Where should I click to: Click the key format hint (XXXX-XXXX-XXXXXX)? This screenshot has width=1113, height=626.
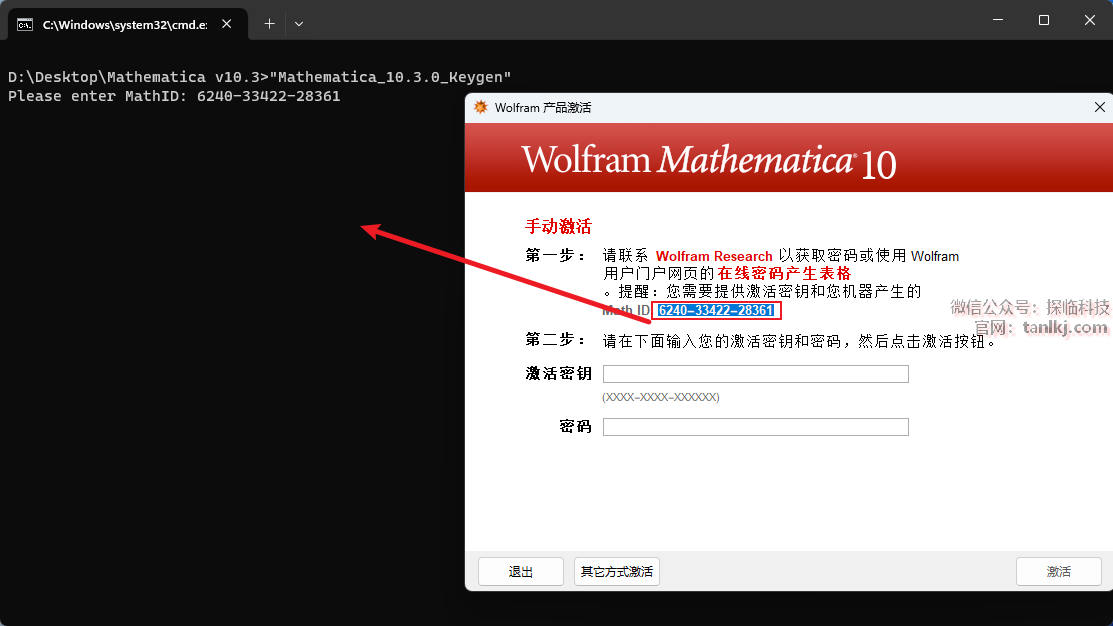tap(661, 397)
